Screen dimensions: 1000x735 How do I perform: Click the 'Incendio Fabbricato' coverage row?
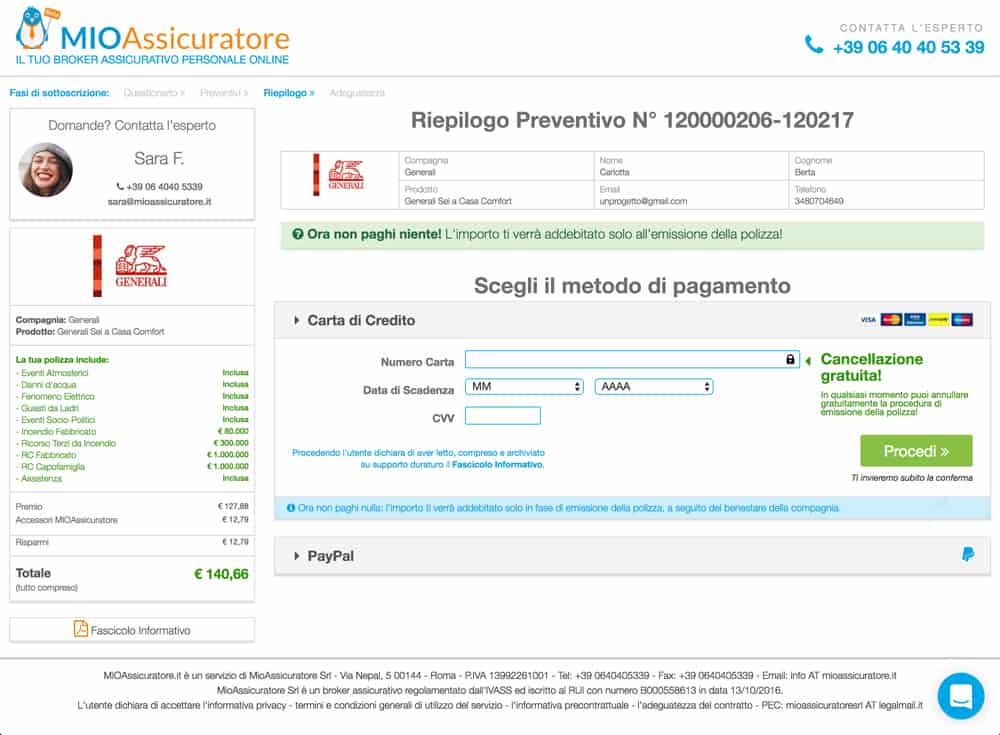click(132, 431)
